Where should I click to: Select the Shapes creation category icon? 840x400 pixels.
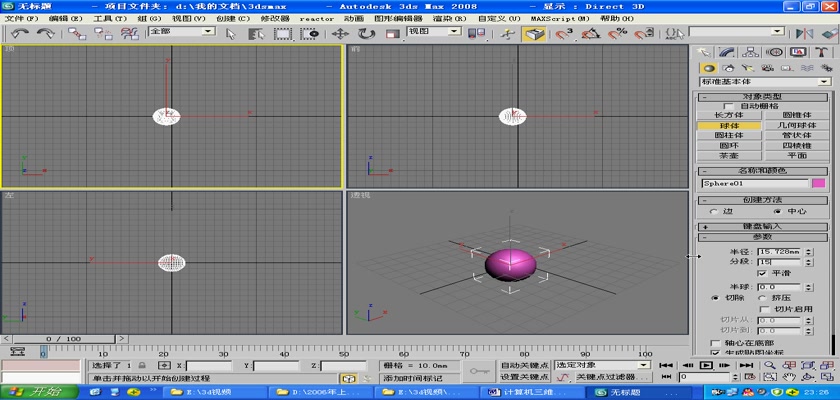coord(728,68)
